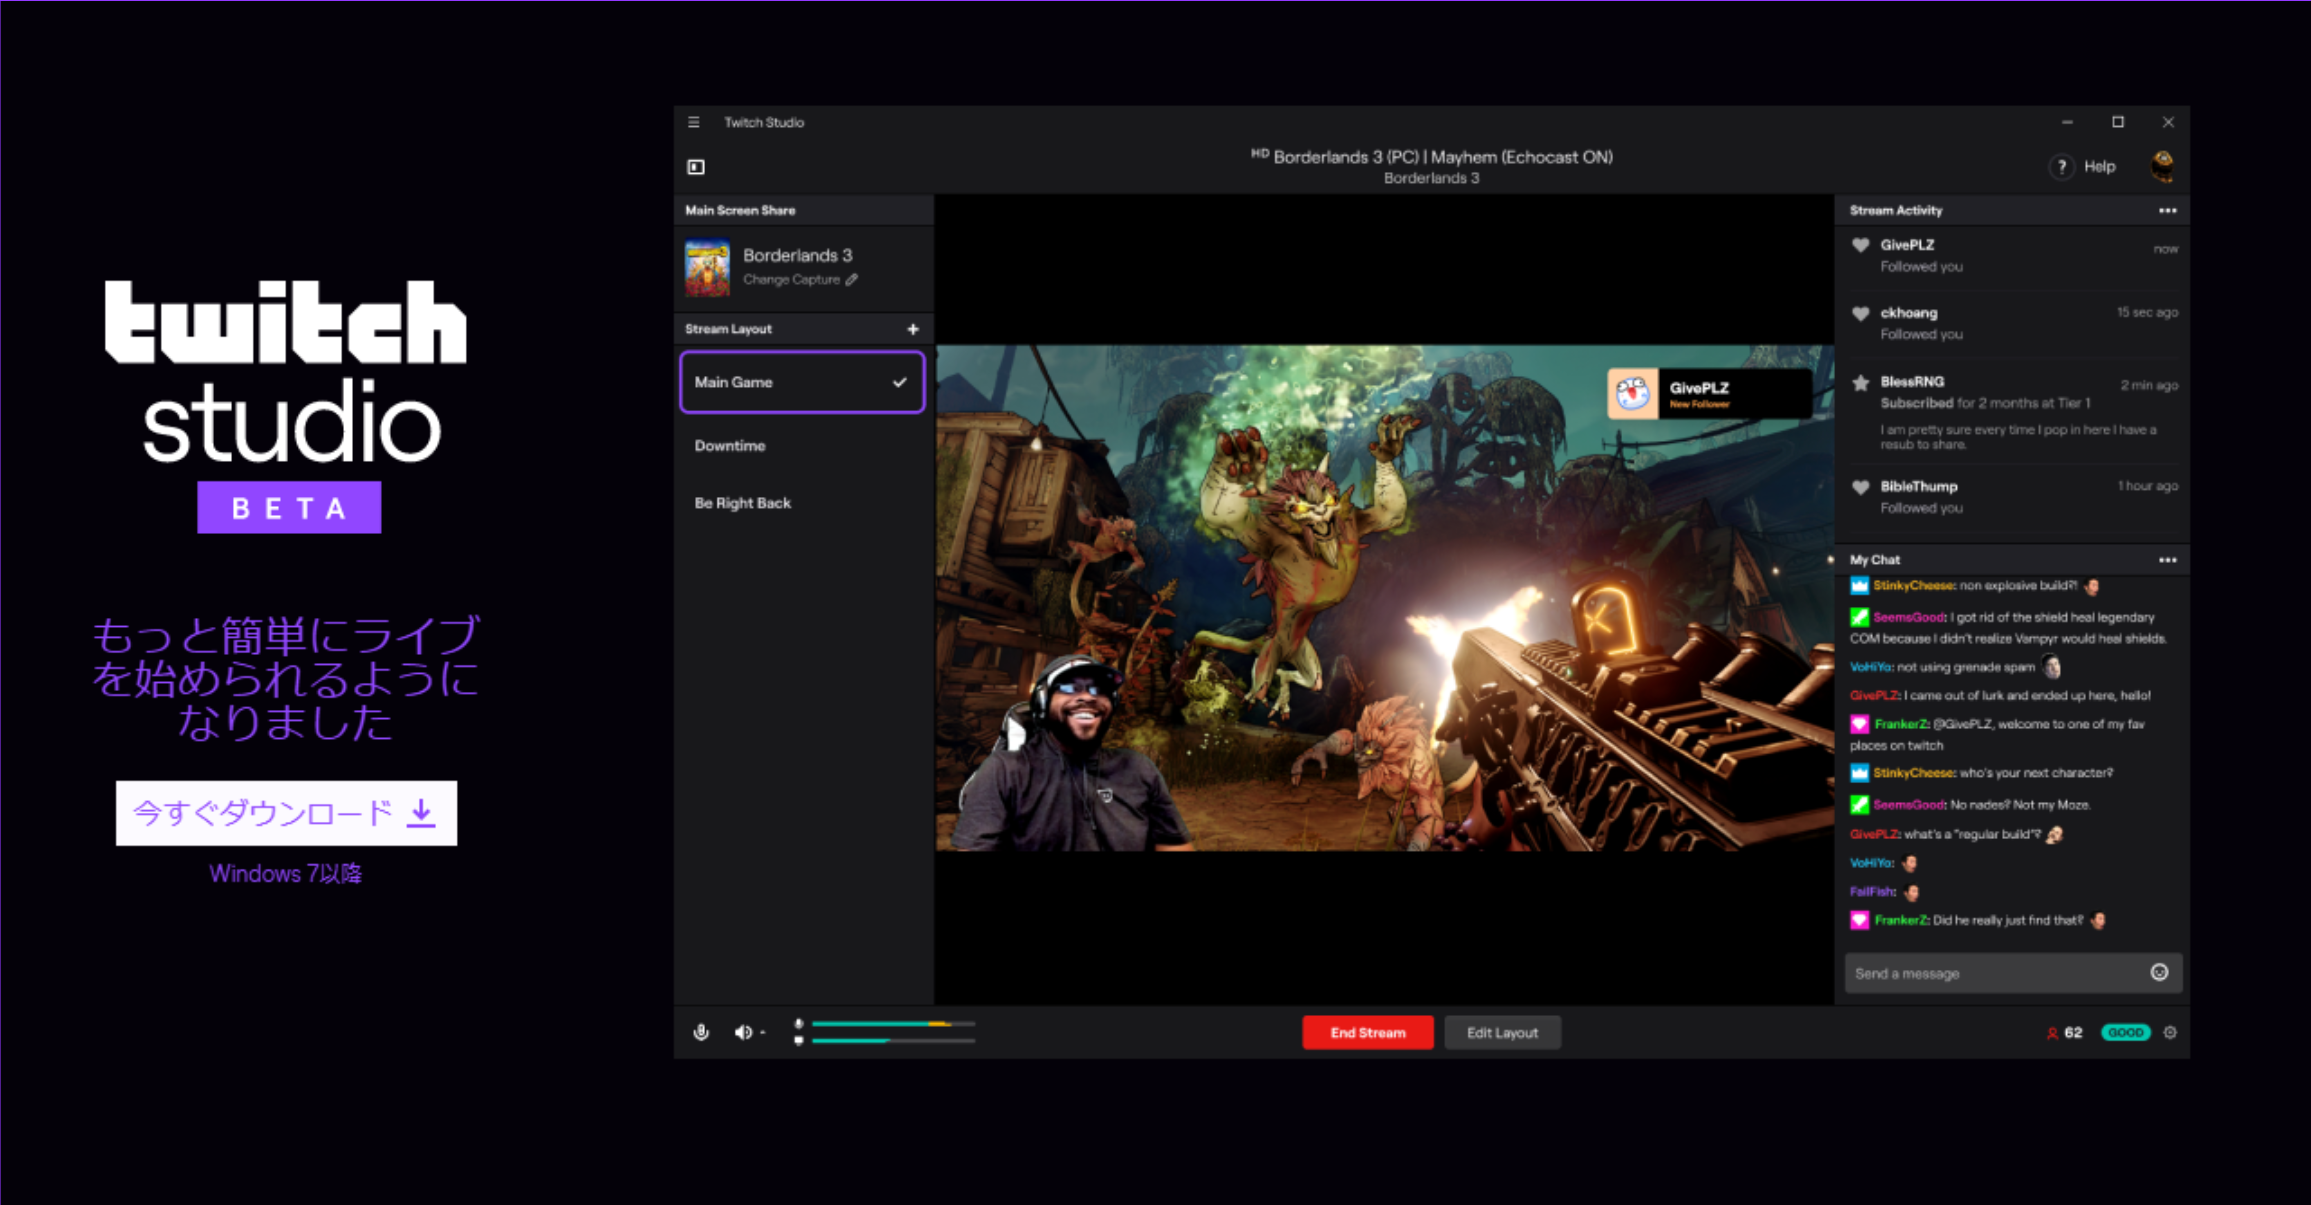Viewport: 2311px width, 1205px height.
Task: Click the GOOD stream health badge
Action: (x=2125, y=1033)
